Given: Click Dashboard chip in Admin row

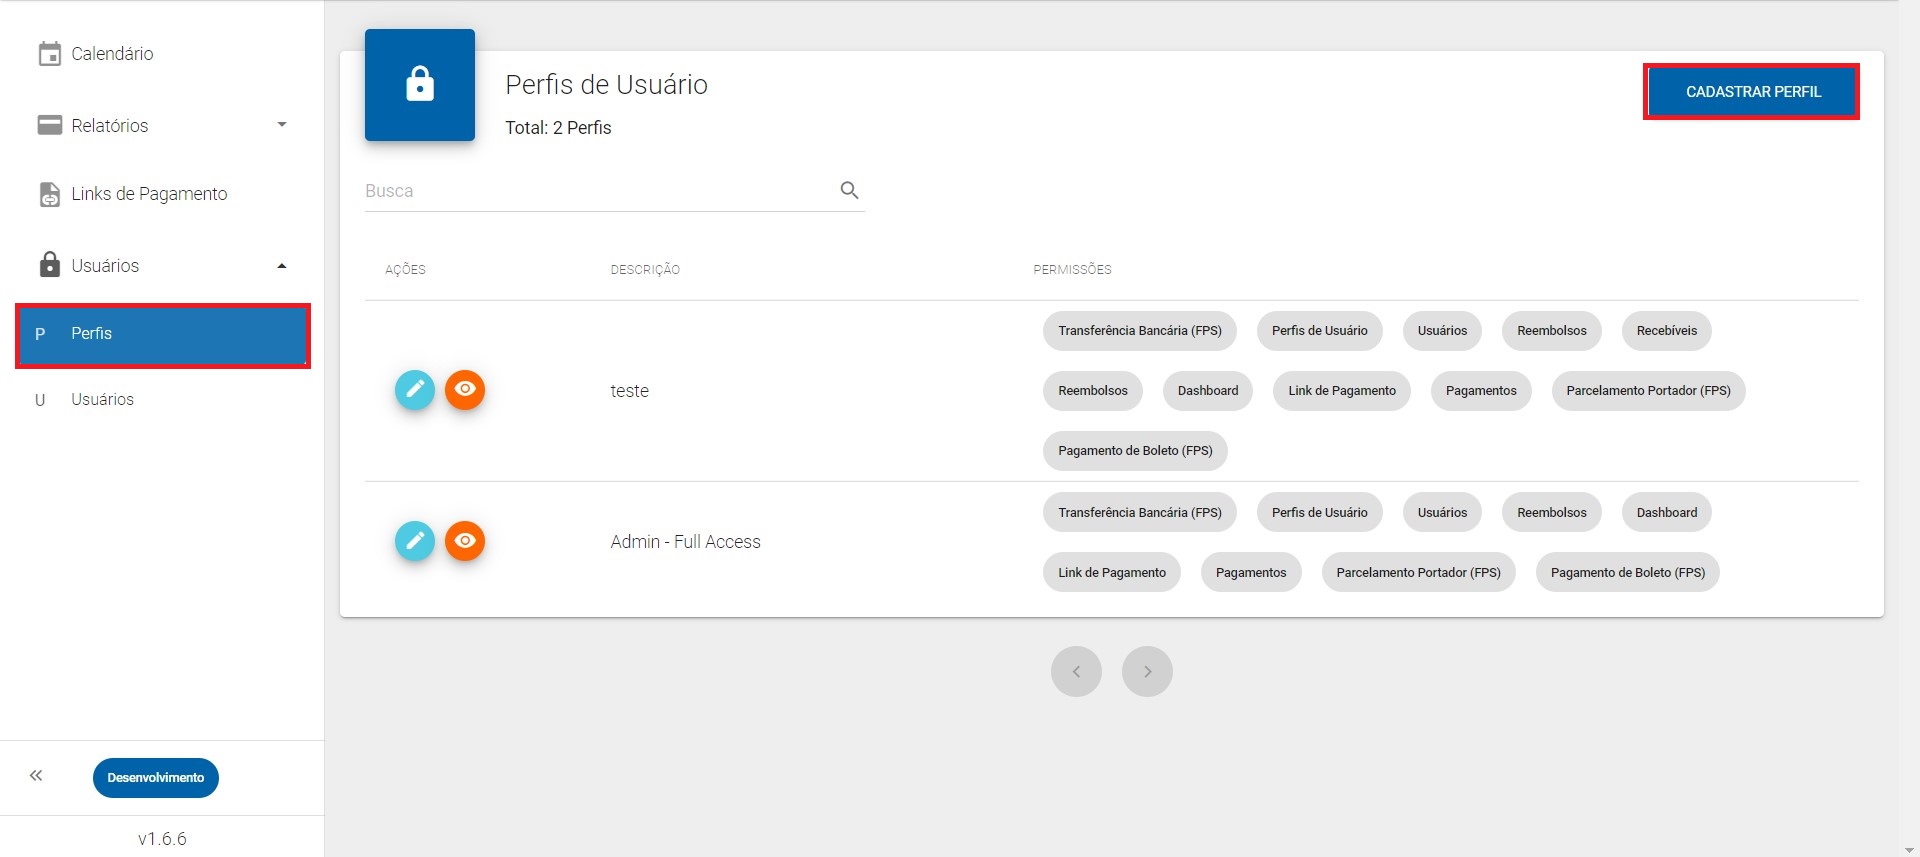Looking at the screenshot, I should (1667, 513).
